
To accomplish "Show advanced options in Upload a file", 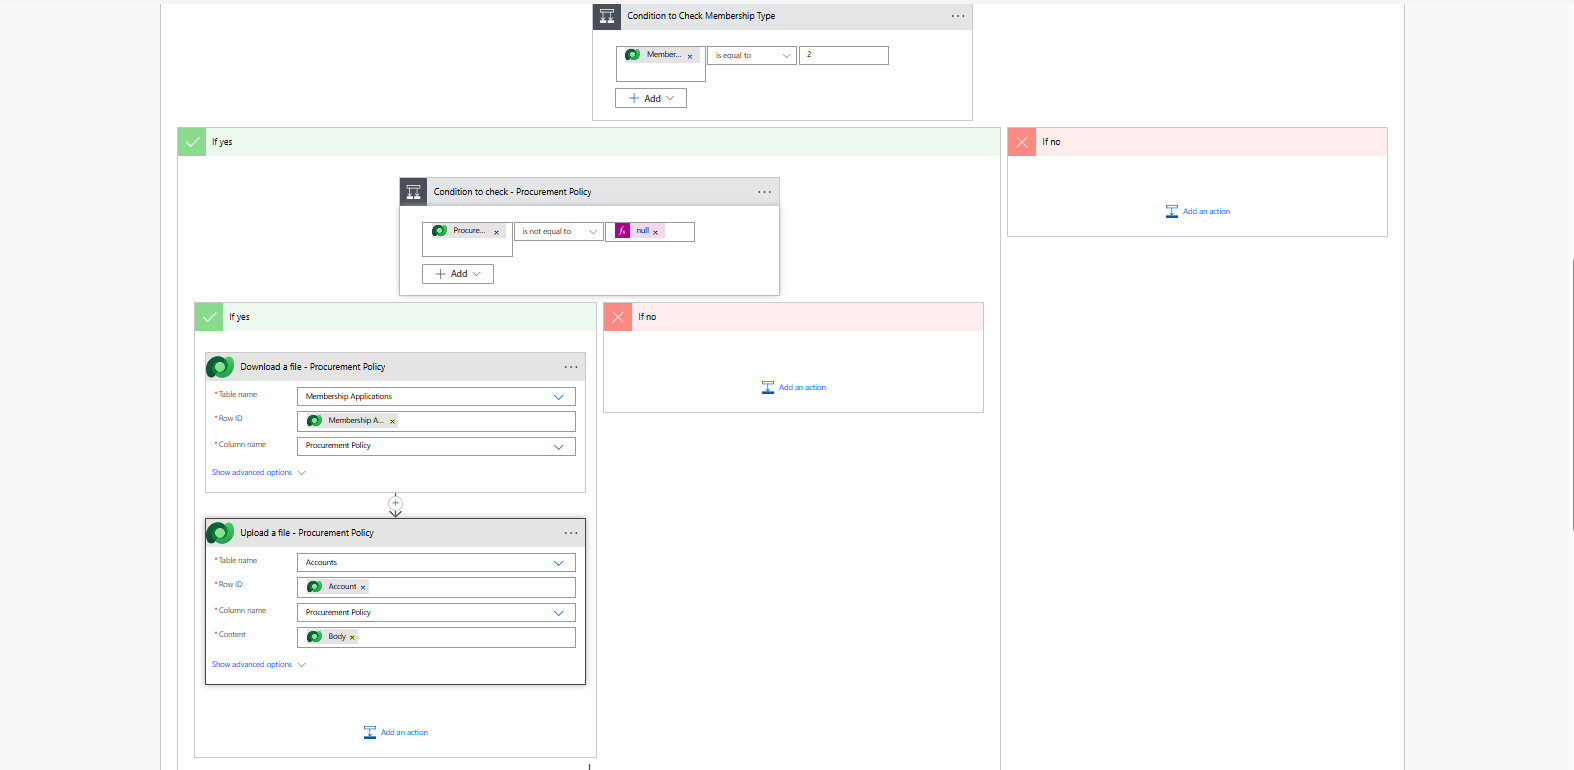I will pos(258,665).
